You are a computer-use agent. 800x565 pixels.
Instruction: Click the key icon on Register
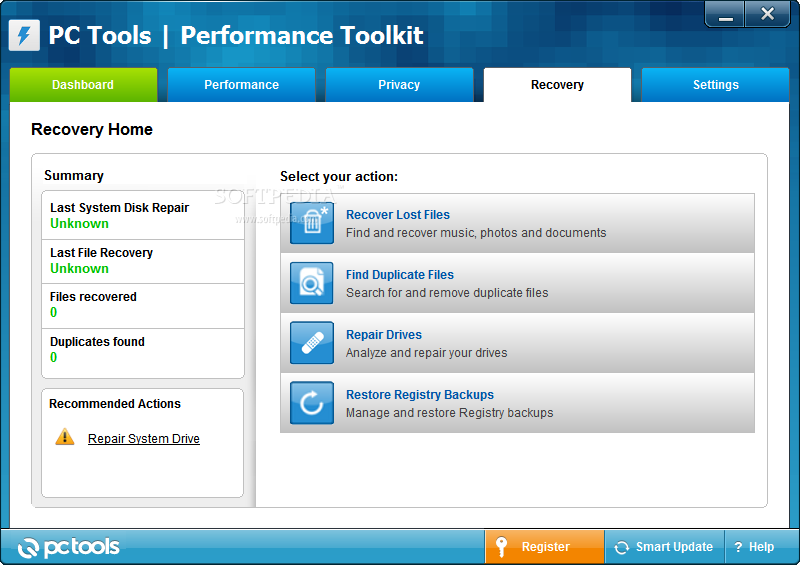pyautogui.click(x=501, y=547)
